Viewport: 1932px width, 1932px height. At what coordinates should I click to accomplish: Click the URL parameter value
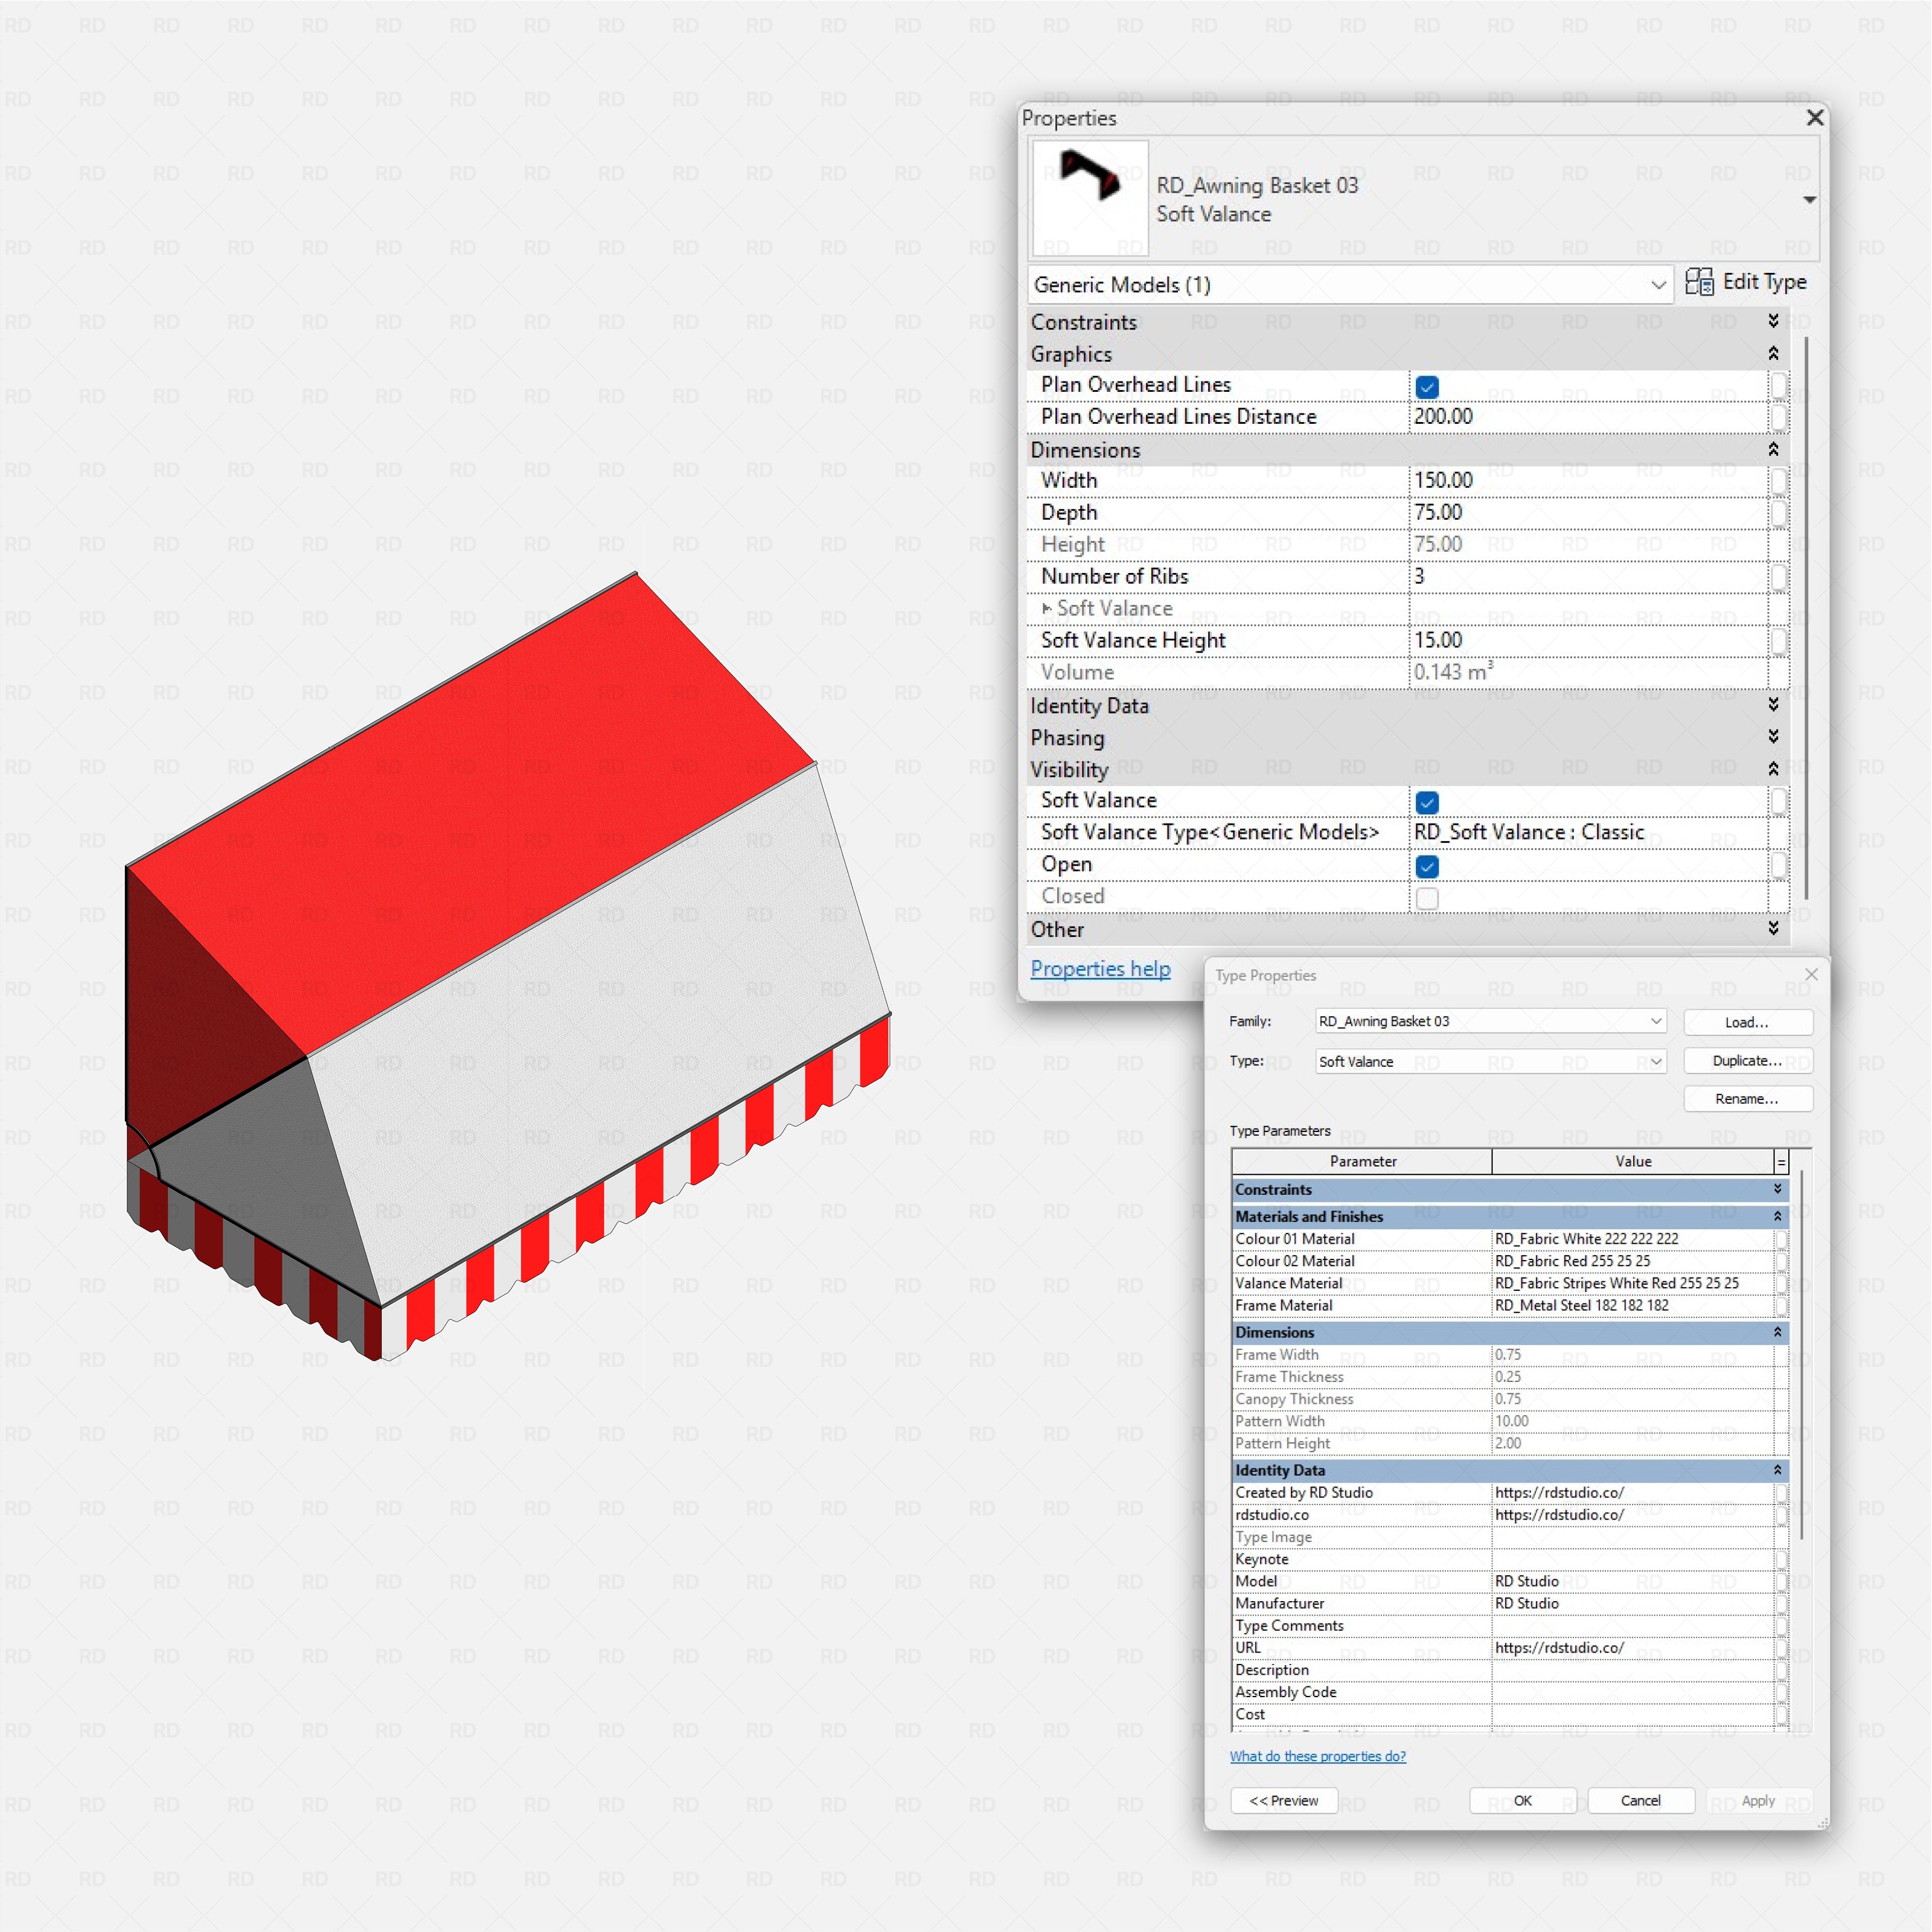point(1632,1647)
